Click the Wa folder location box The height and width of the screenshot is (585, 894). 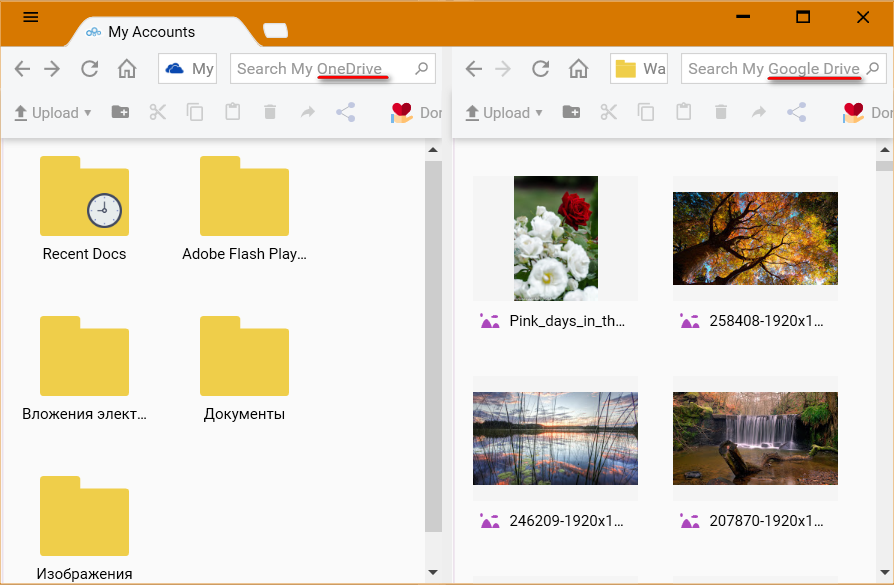[639, 69]
